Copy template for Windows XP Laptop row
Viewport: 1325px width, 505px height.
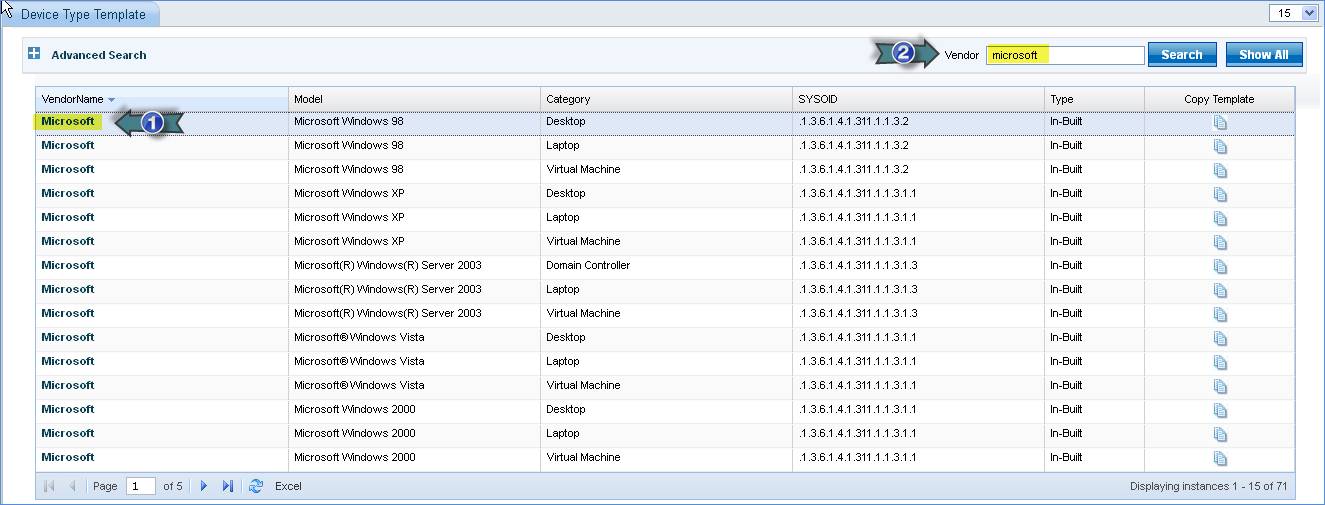click(1219, 218)
